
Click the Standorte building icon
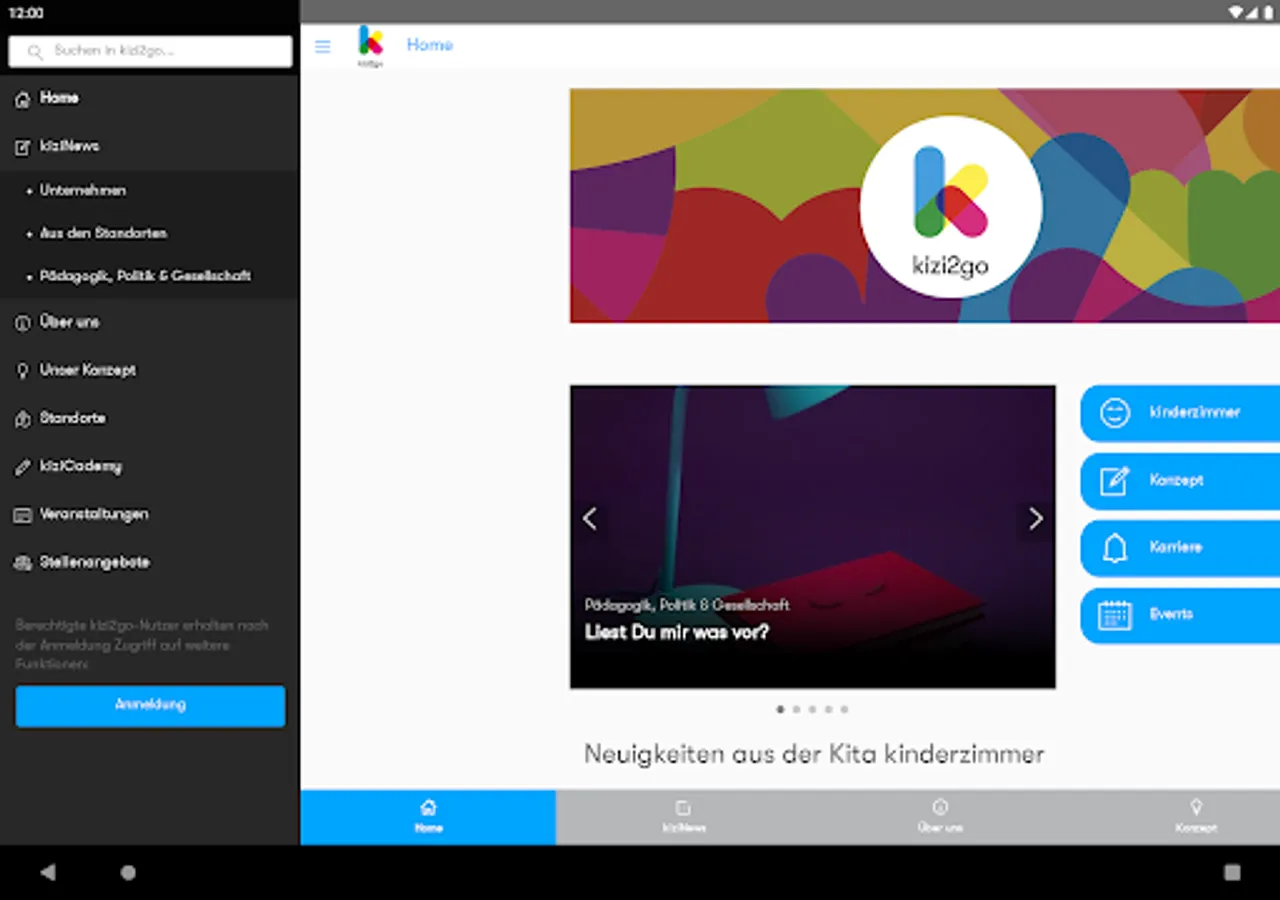(x=23, y=419)
